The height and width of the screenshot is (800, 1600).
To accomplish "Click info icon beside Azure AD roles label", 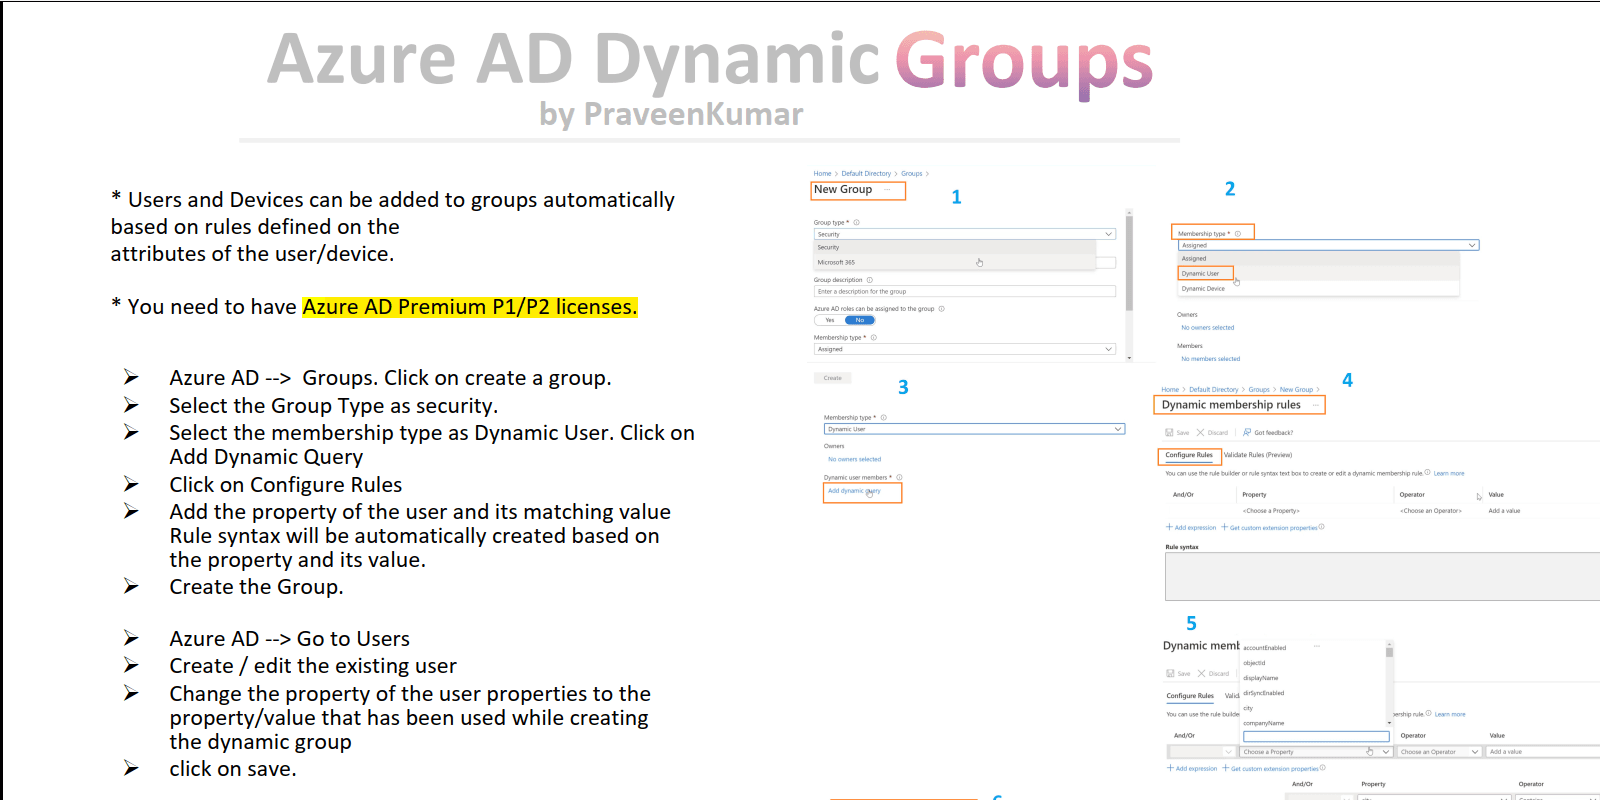I will tap(941, 309).
